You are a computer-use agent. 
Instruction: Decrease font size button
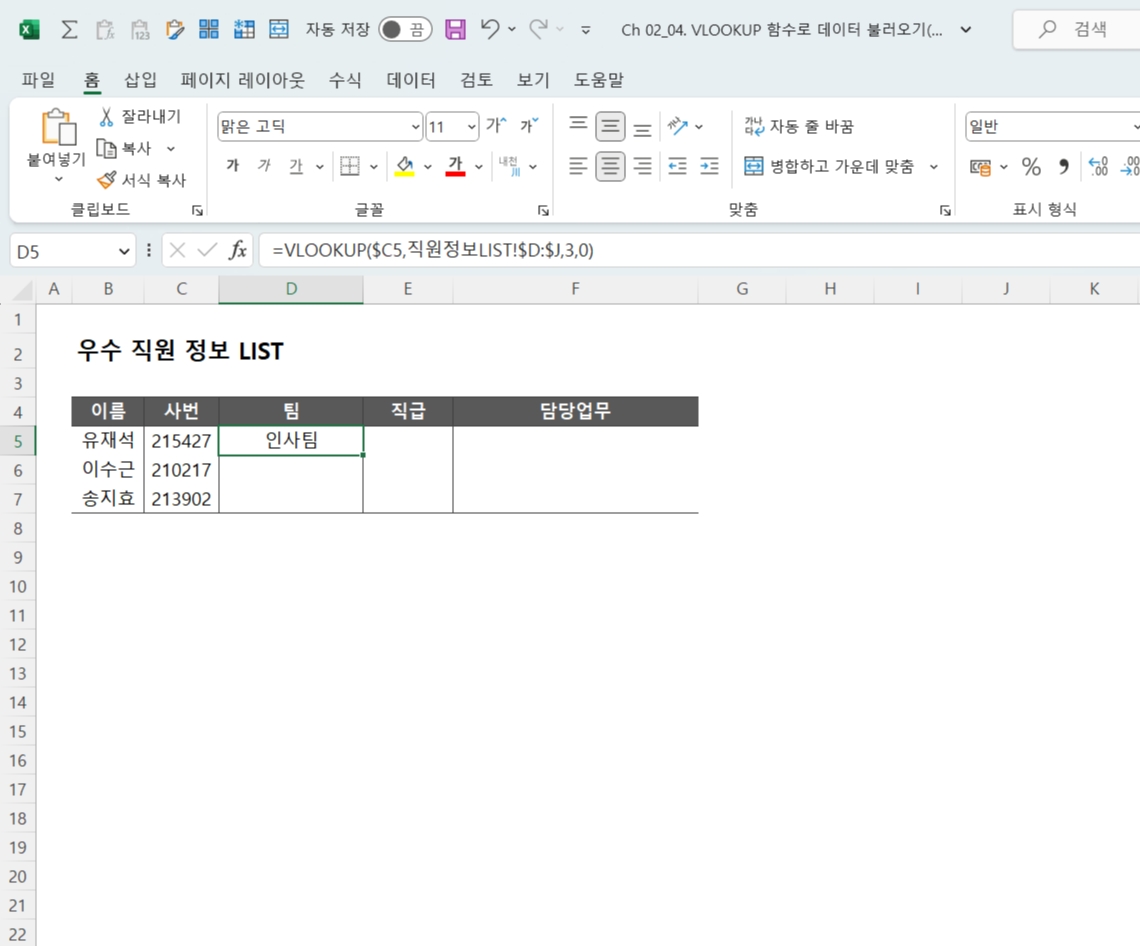[529, 126]
